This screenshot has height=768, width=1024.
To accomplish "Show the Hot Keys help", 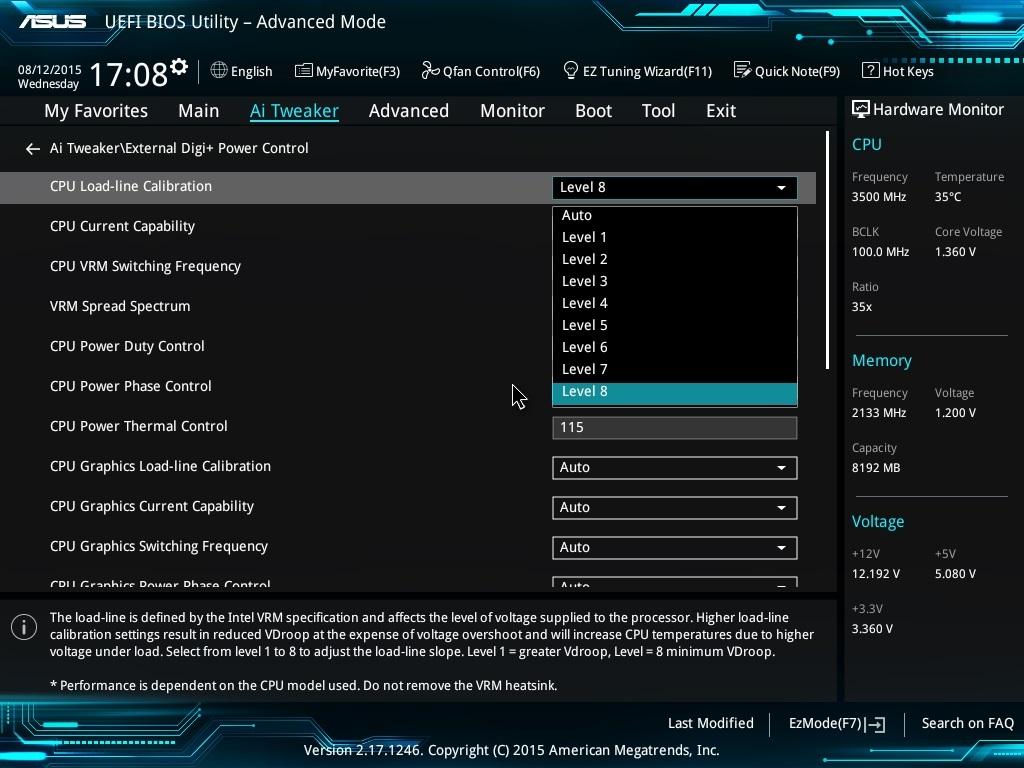I will [897, 71].
